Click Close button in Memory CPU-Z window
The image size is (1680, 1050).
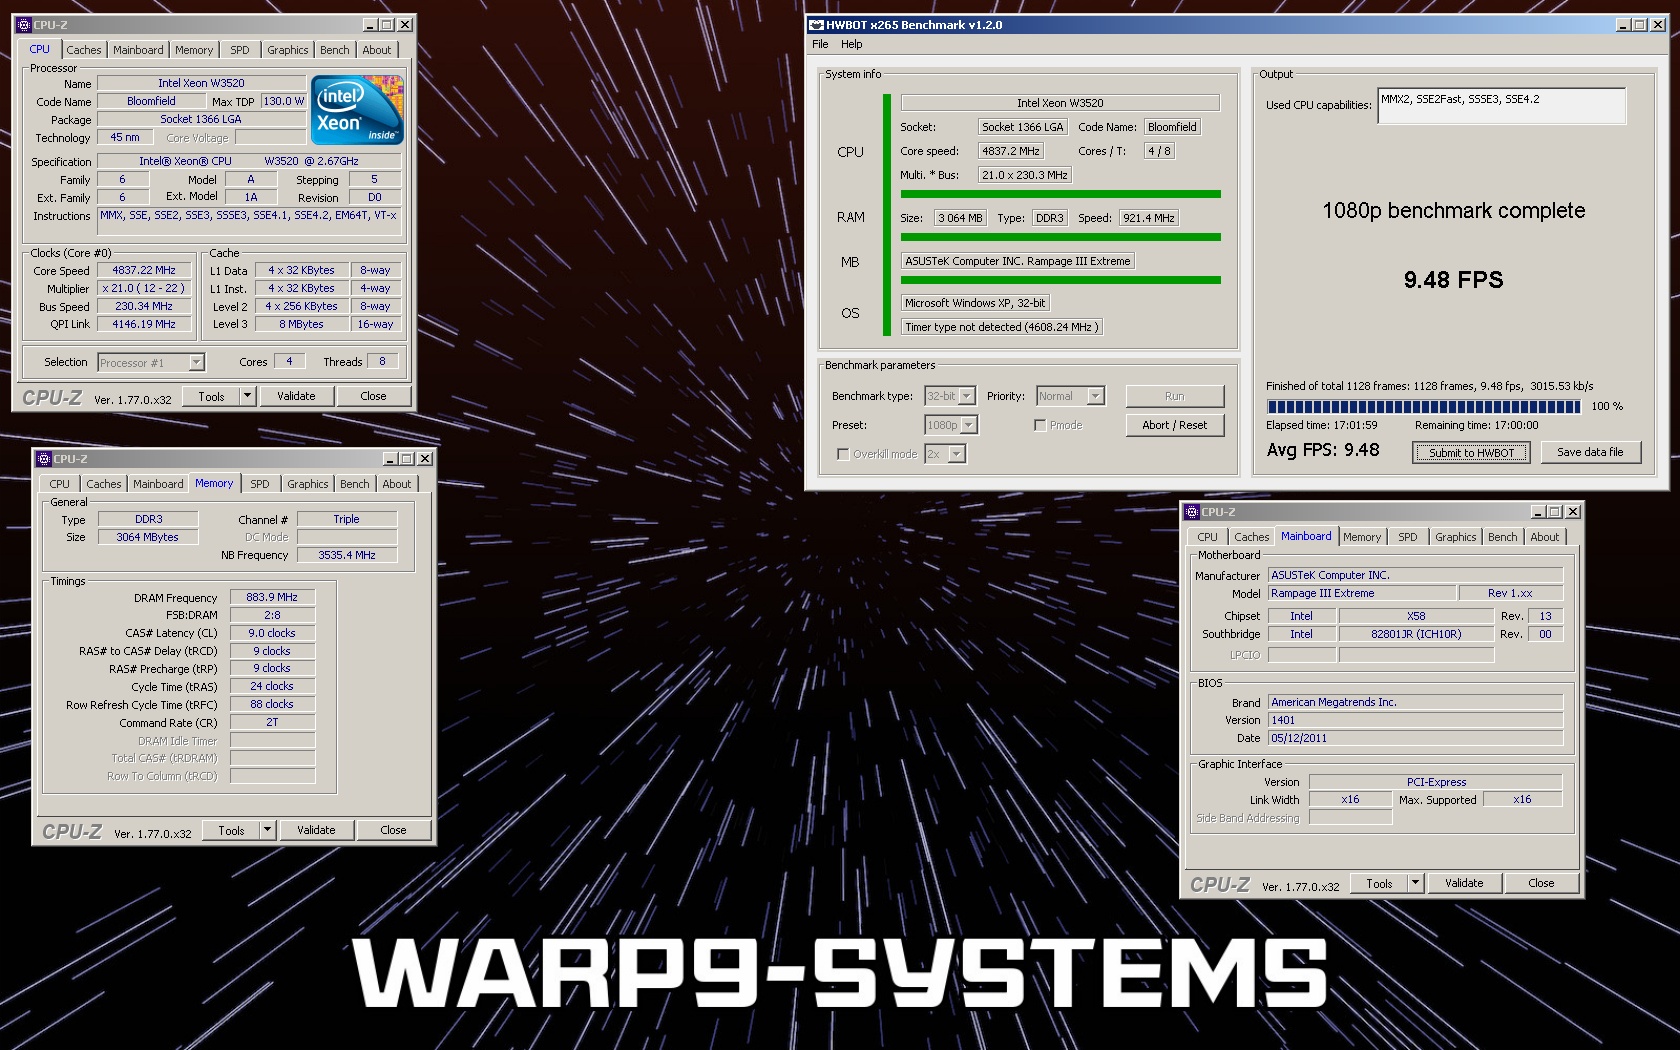(393, 830)
